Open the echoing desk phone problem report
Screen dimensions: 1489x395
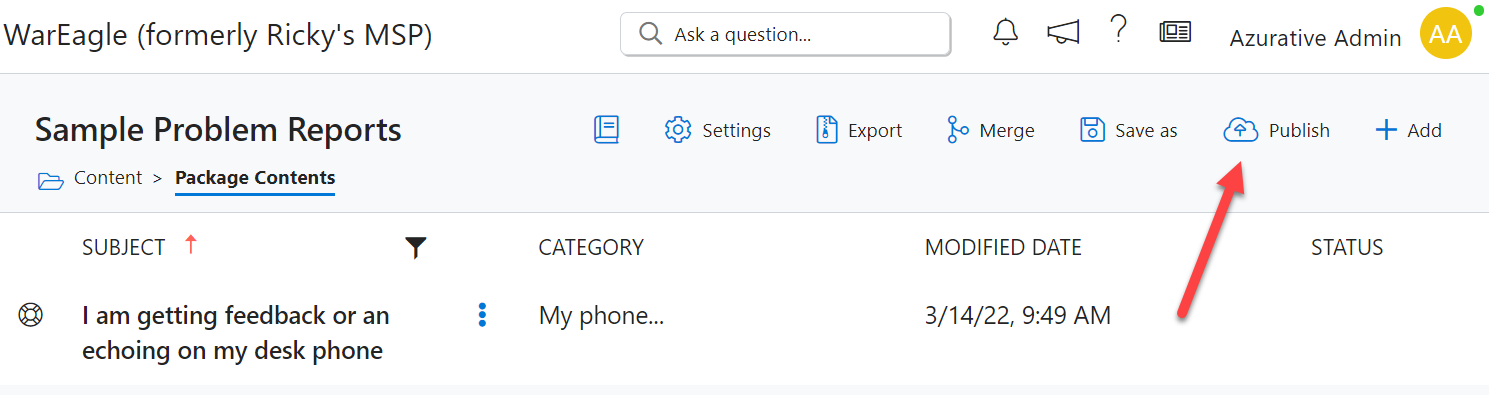point(236,333)
